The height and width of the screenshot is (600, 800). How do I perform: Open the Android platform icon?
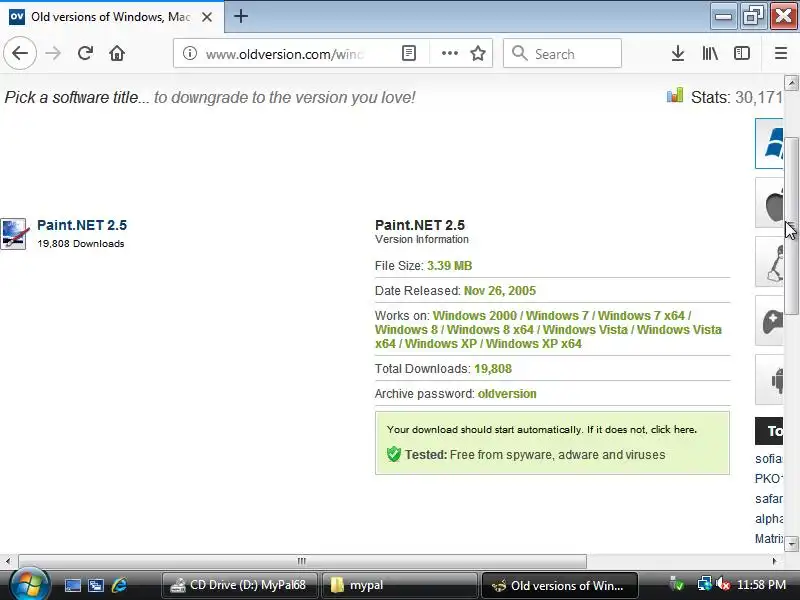click(x=769, y=380)
